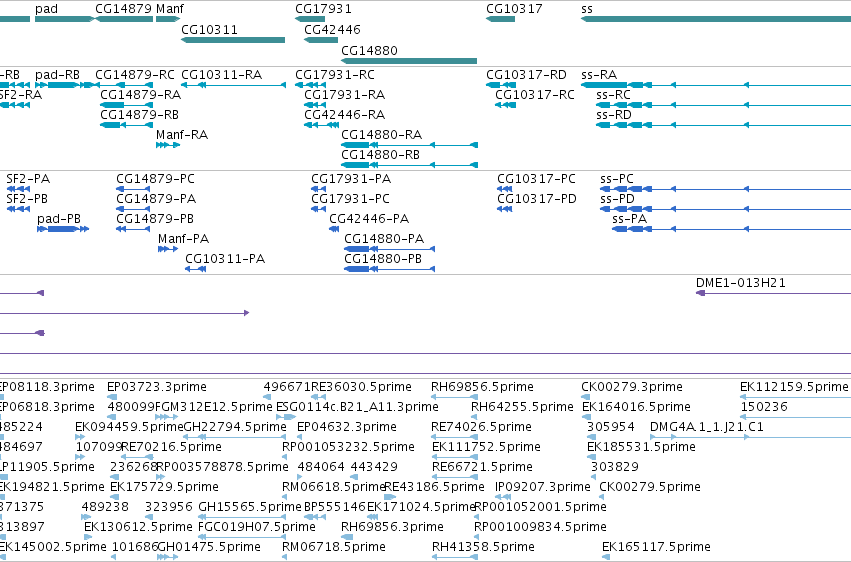Click the CG17931 gene label
The width and height of the screenshot is (851, 562).
coord(323,9)
